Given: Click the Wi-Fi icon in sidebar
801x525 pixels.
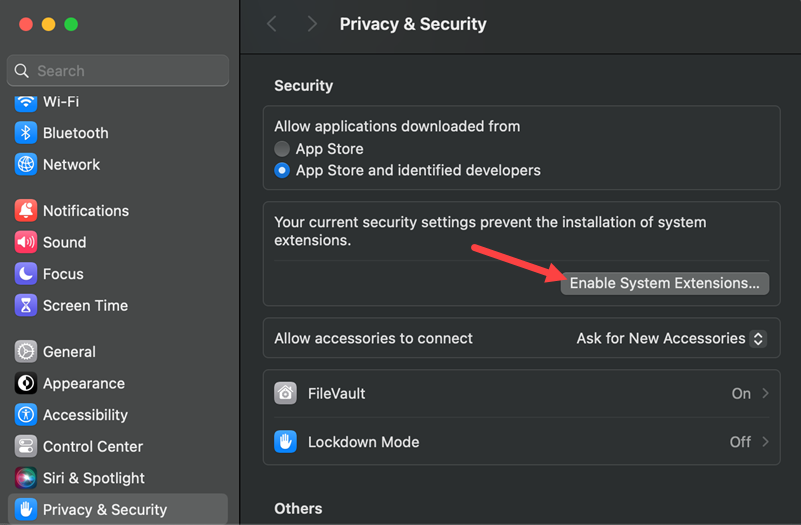Looking at the screenshot, I should point(26,102).
